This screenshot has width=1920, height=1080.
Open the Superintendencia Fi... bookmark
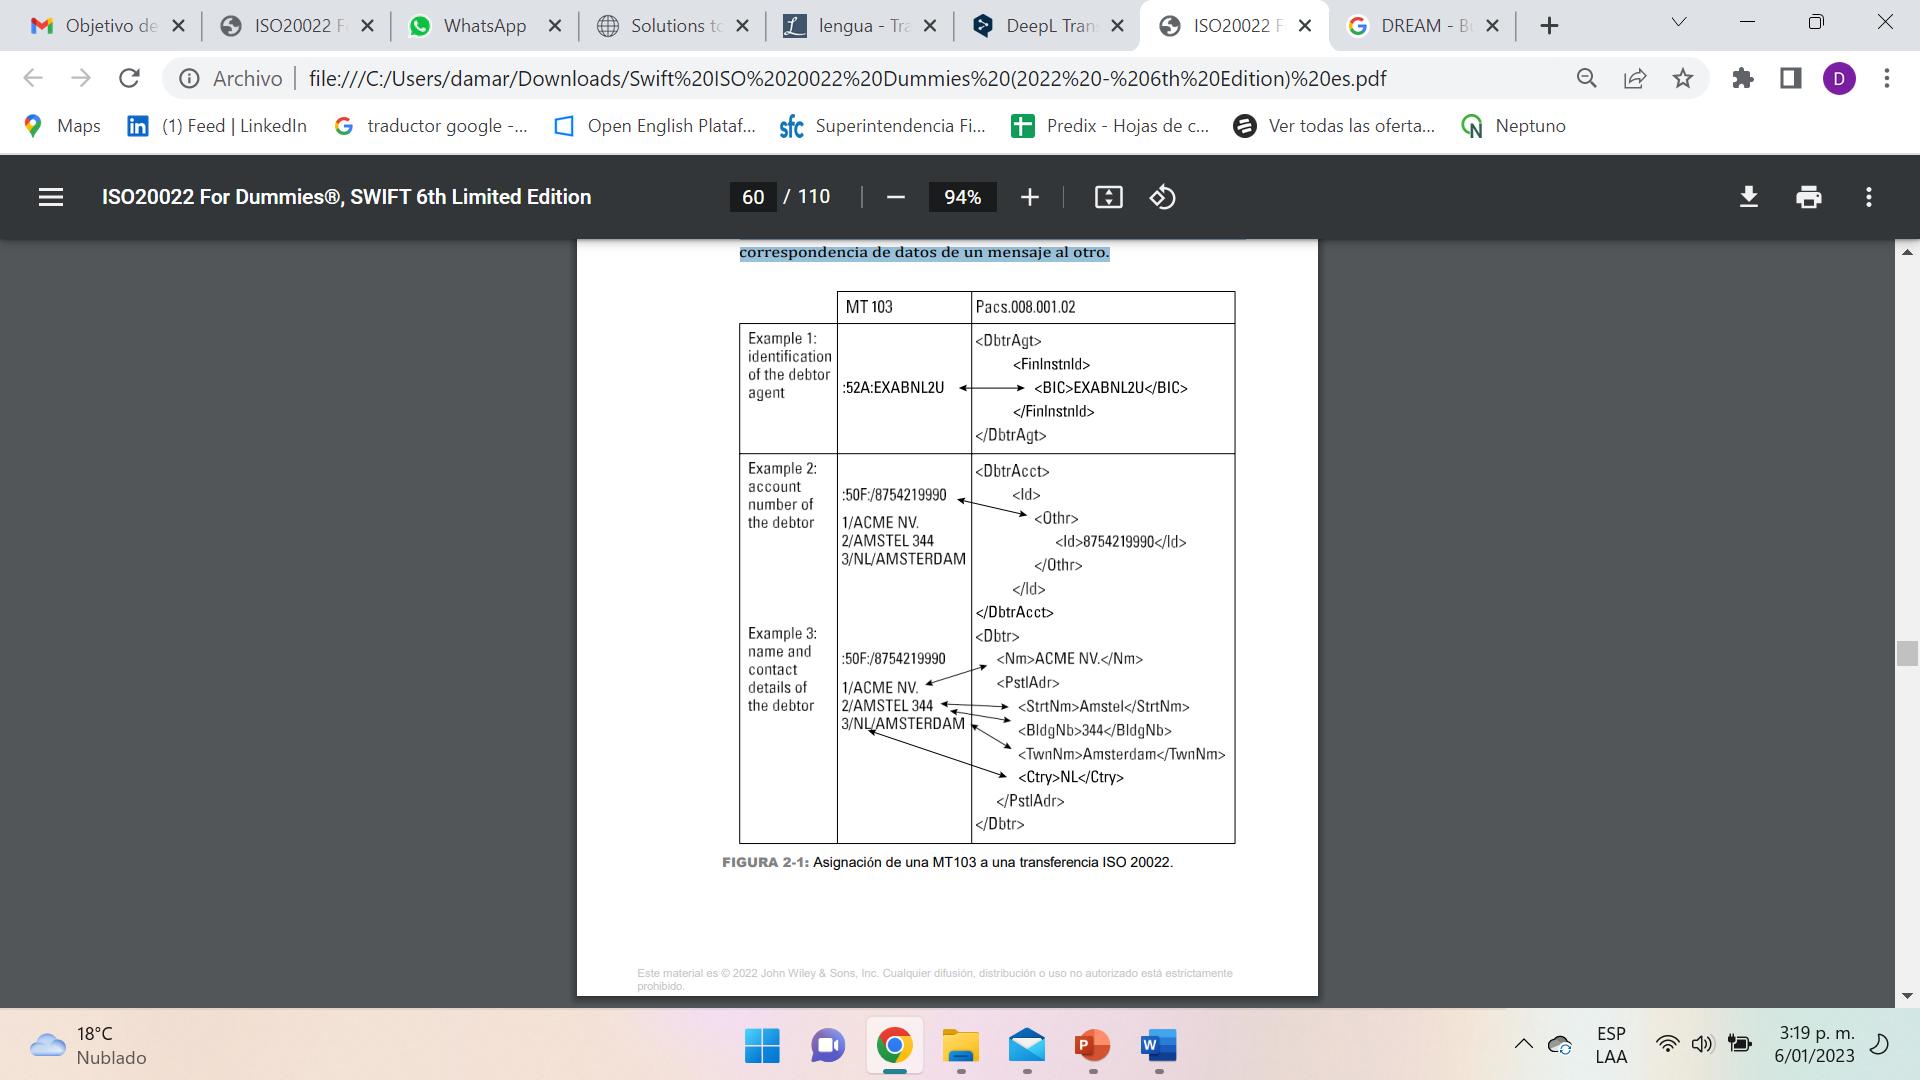[x=882, y=126]
